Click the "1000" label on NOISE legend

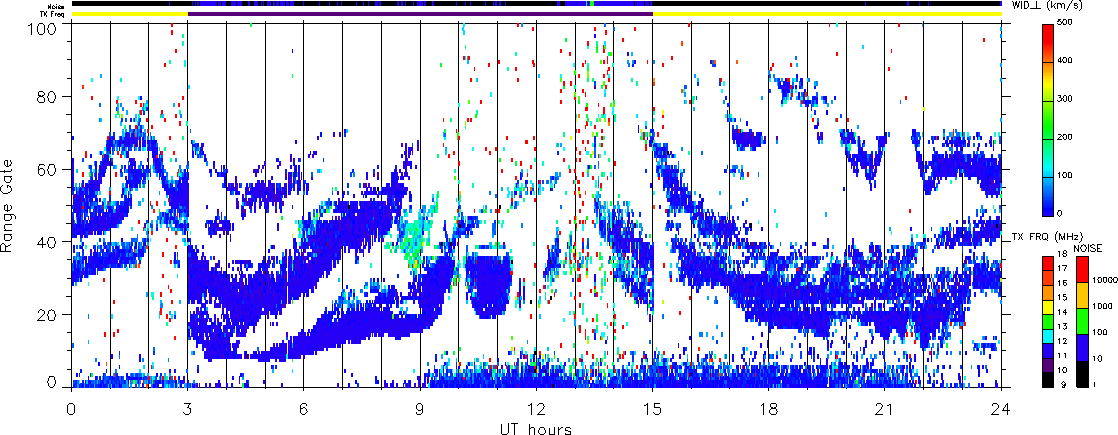(1103, 307)
